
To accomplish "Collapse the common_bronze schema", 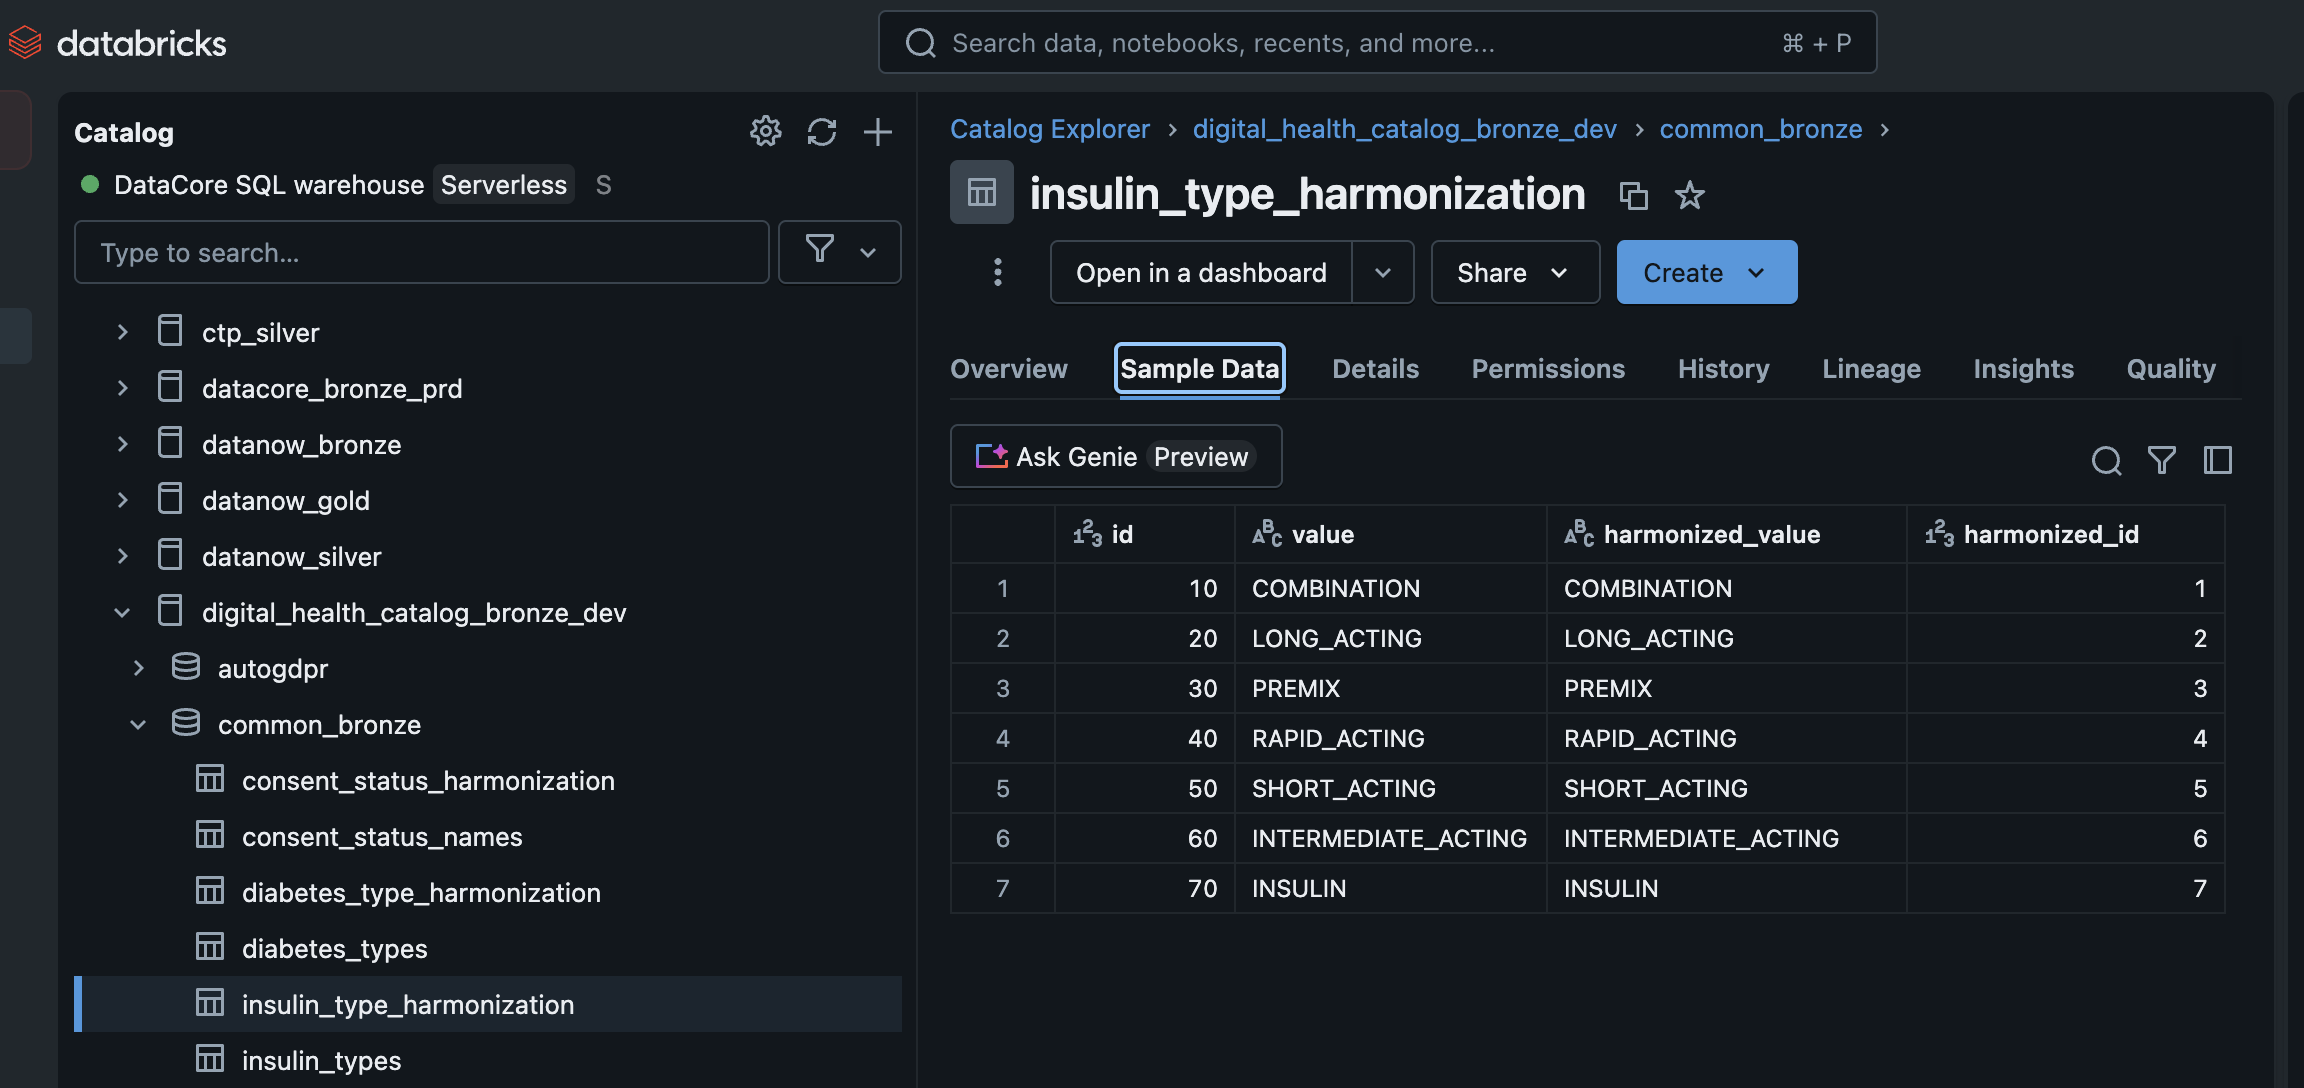I will [138, 724].
